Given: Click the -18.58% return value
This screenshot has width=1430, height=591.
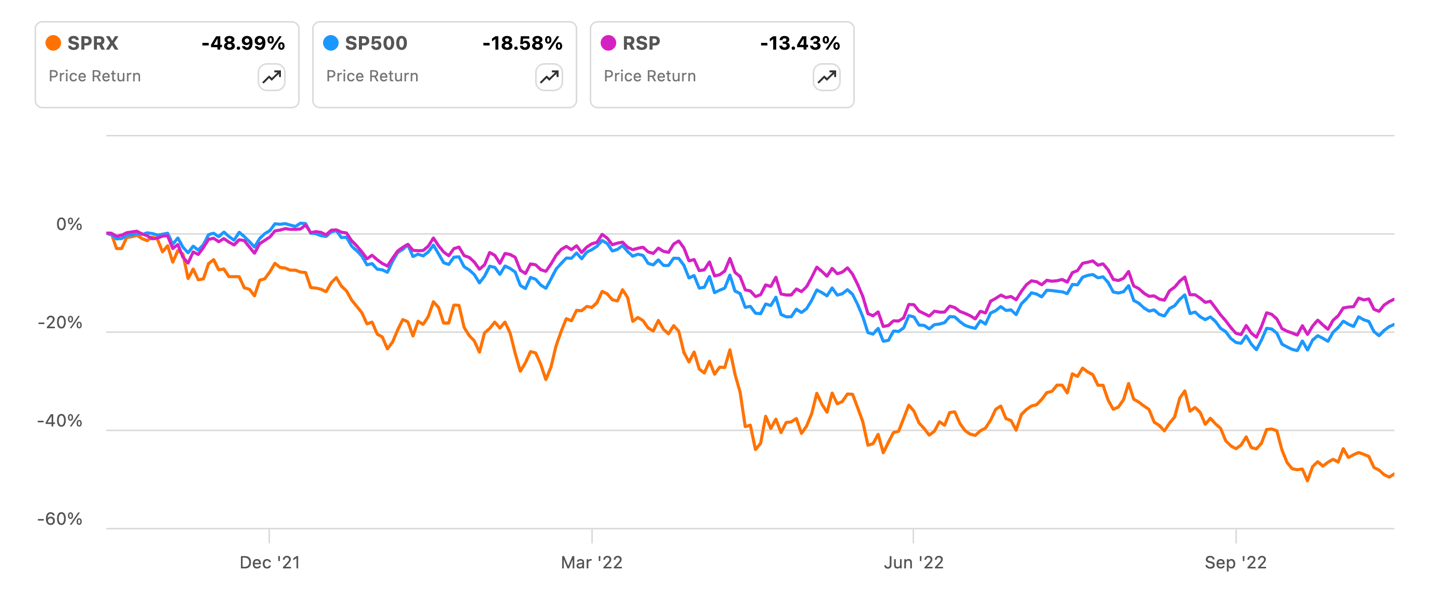Looking at the screenshot, I should tap(522, 43).
